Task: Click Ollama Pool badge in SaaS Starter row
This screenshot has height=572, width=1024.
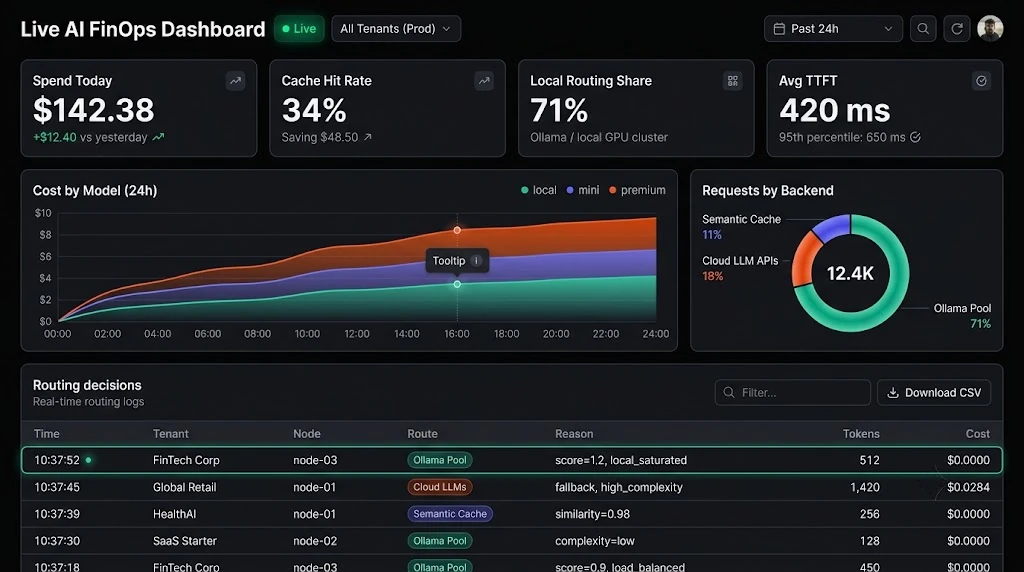Action: (x=440, y=541)
